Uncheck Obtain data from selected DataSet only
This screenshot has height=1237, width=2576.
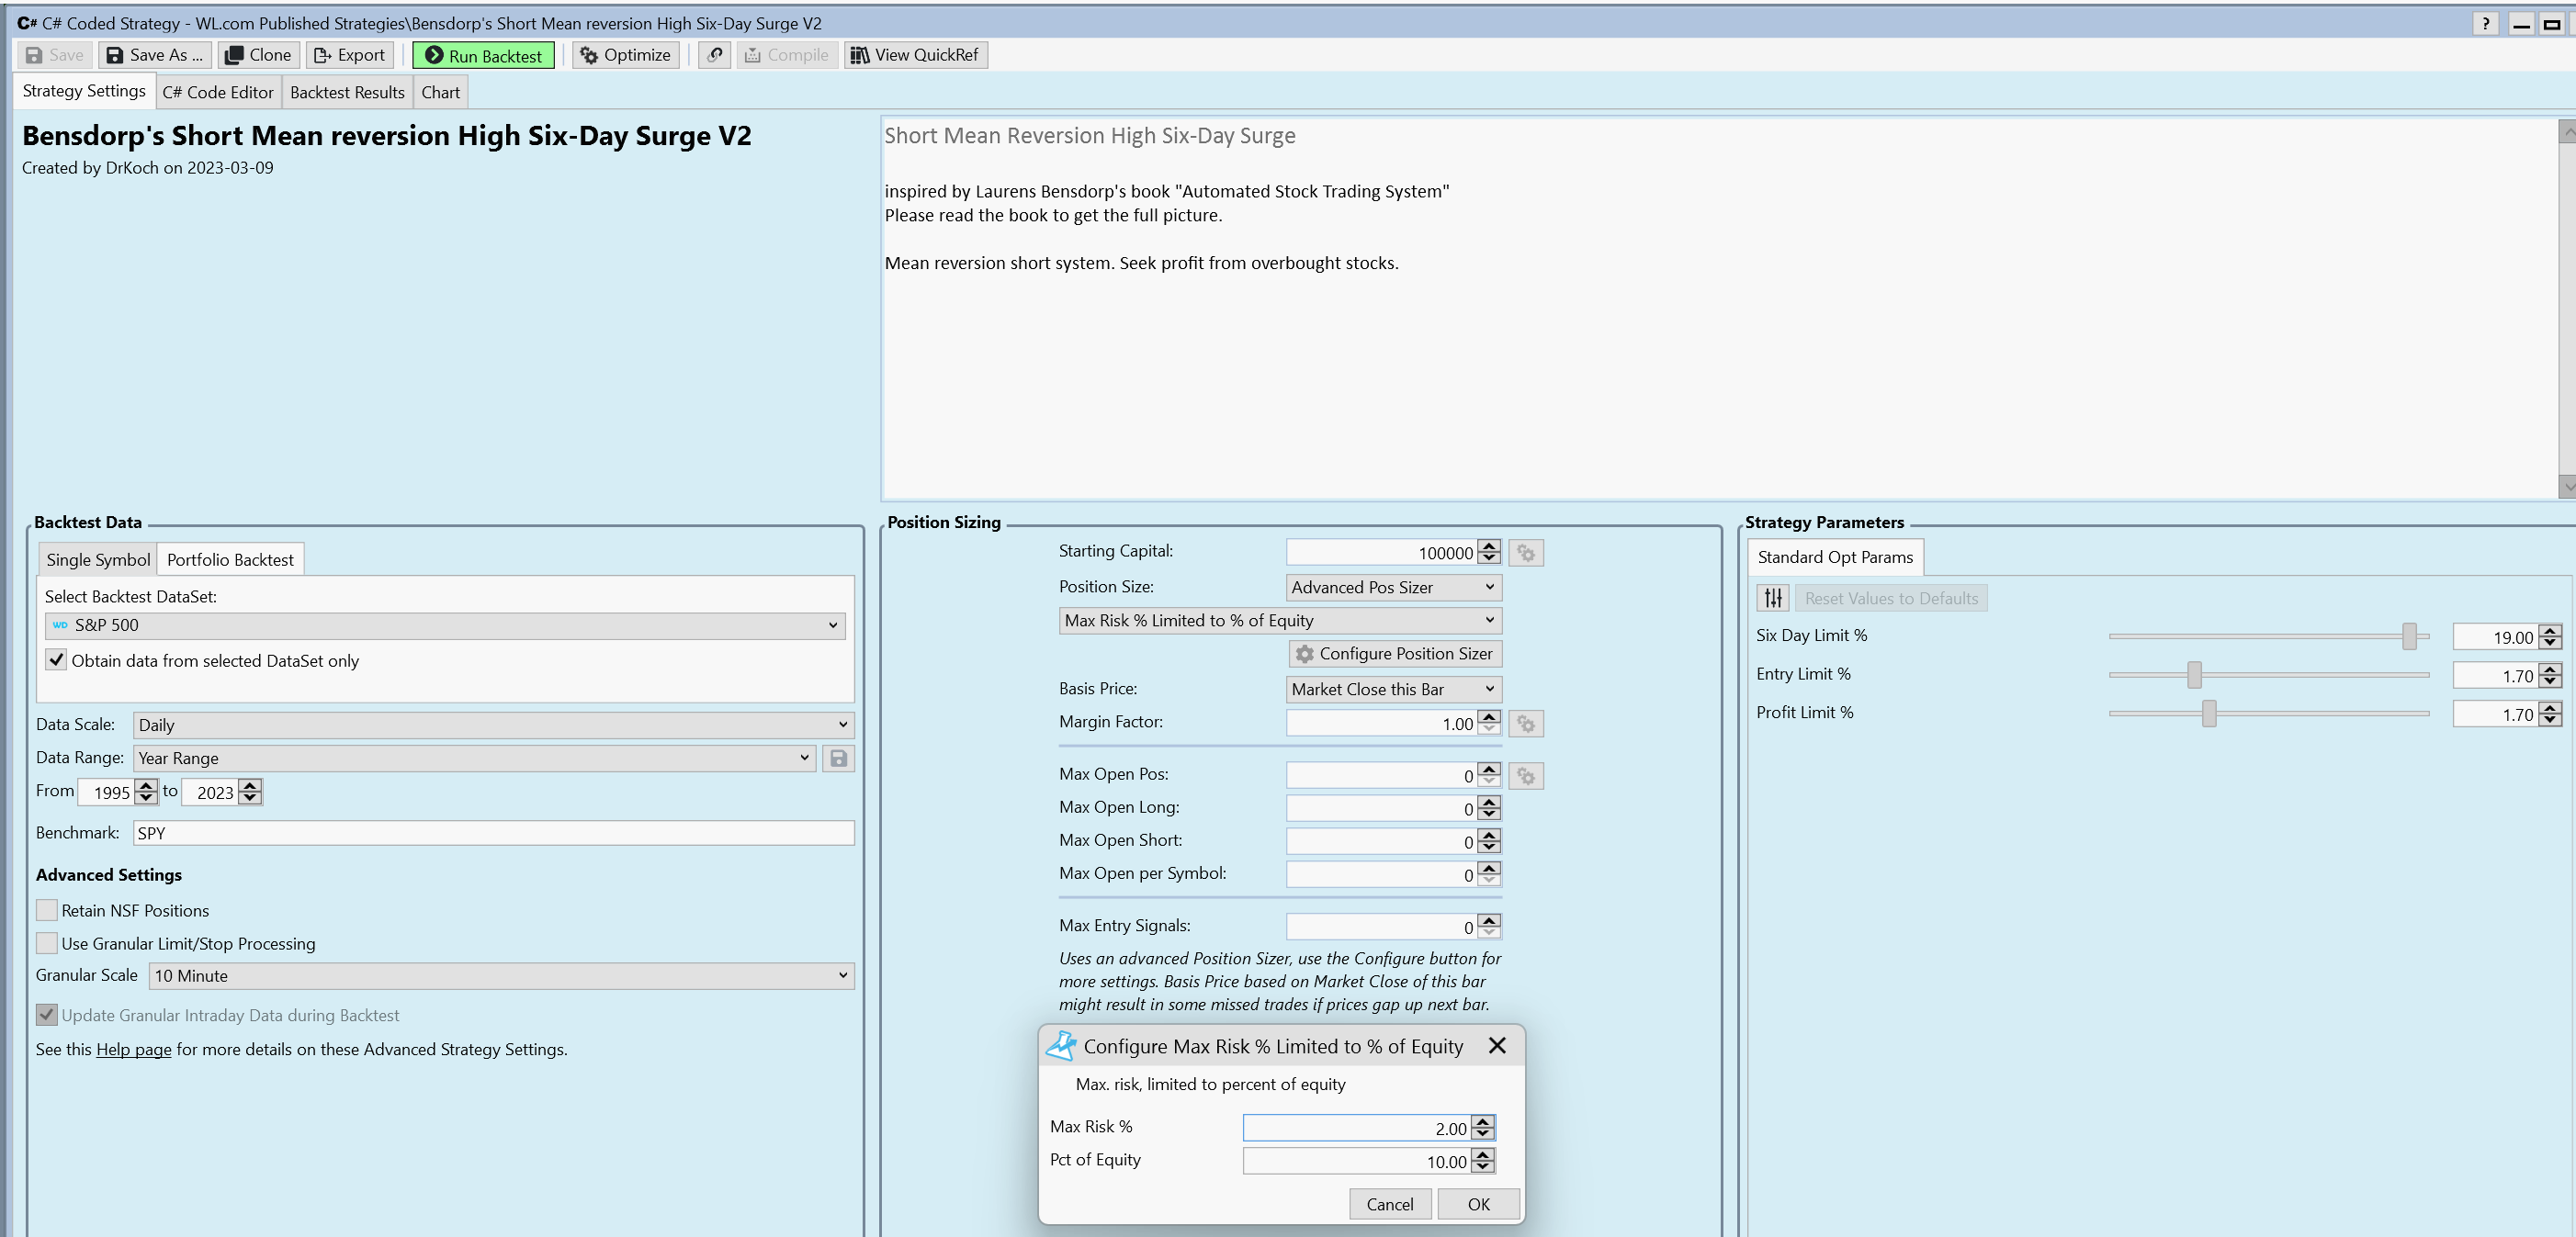click(57, 660)
